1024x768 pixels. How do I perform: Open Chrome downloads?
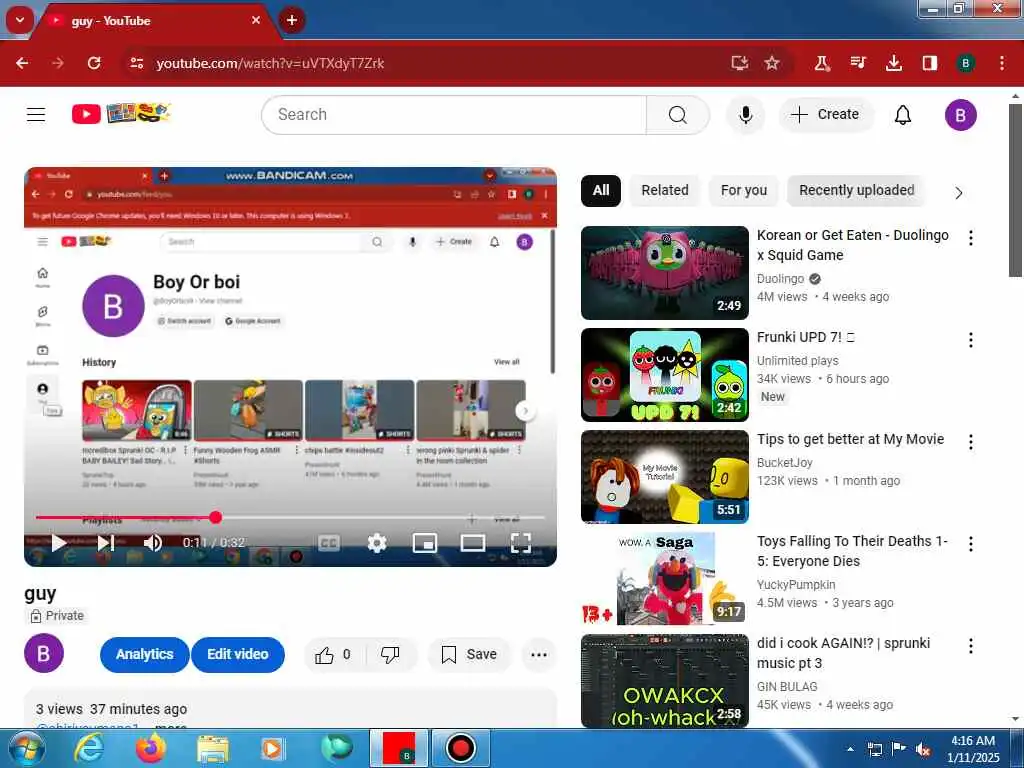pyautogui.click(x=893, y=63)
